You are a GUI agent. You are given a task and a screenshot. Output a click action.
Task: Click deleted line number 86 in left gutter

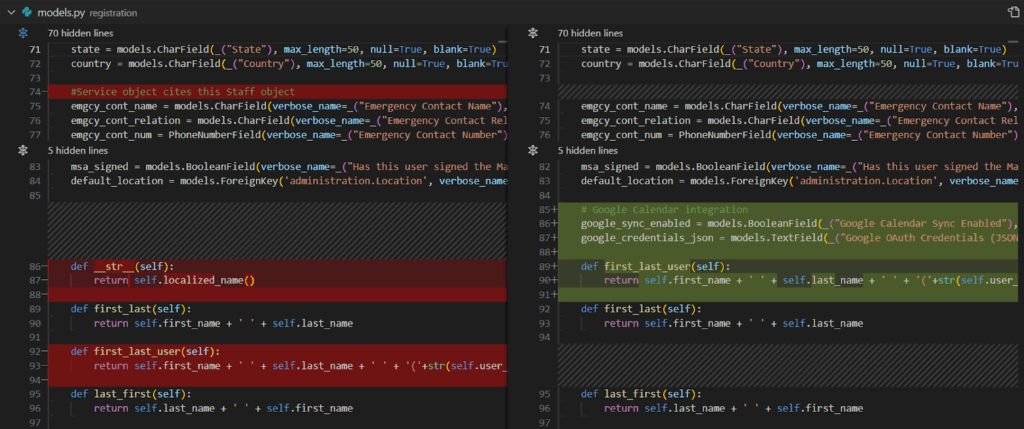(x=32, y=266)
